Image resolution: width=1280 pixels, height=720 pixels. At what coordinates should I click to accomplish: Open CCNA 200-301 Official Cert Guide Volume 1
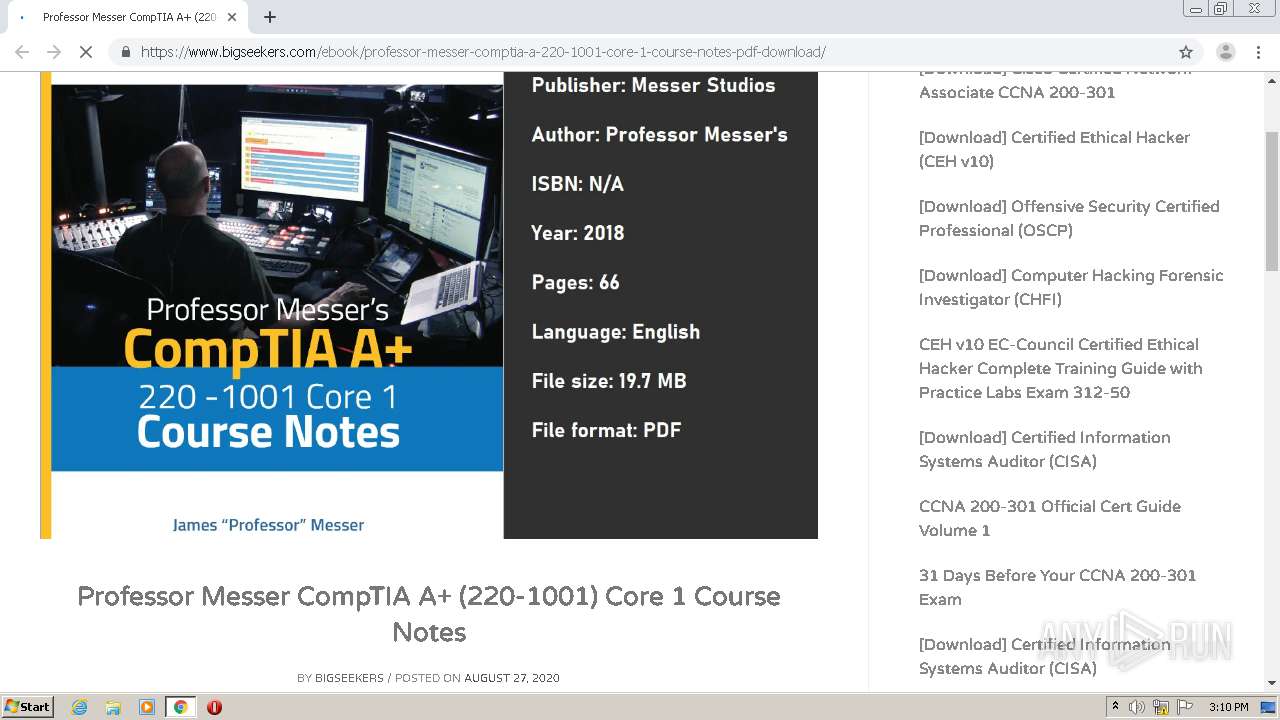tap(1049, 518)
